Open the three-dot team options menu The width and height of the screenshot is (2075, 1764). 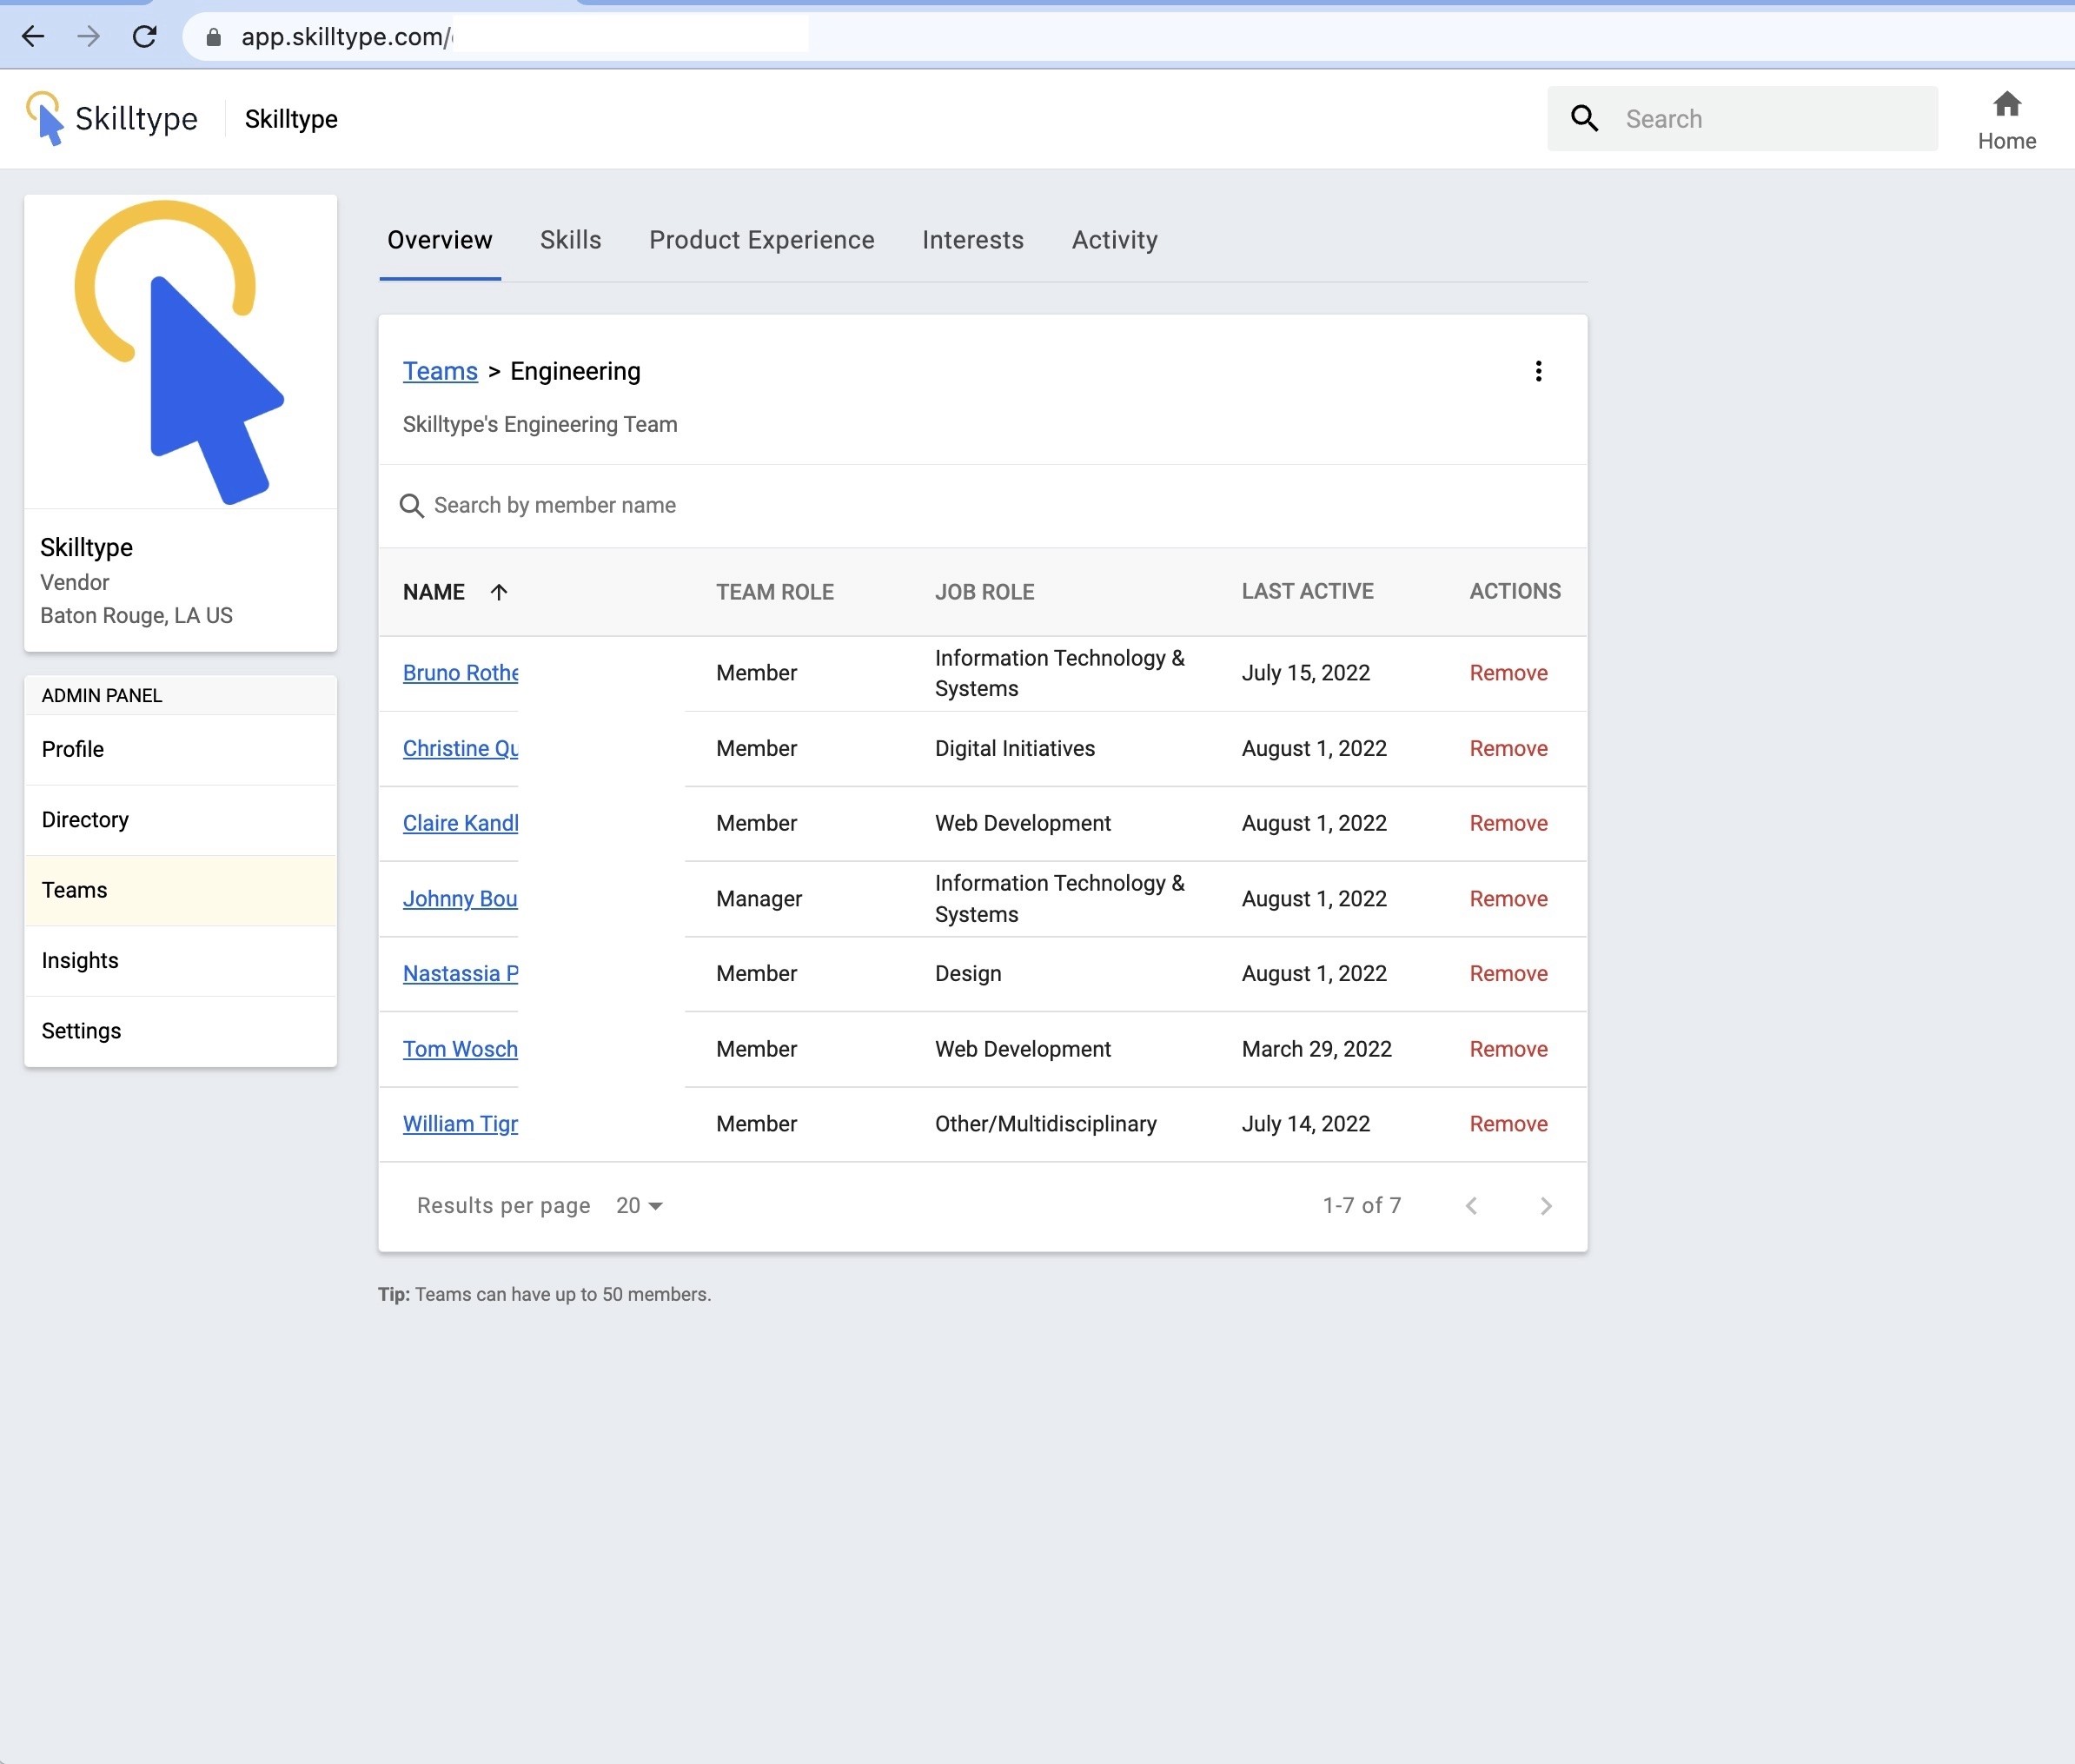(1538, 371)
